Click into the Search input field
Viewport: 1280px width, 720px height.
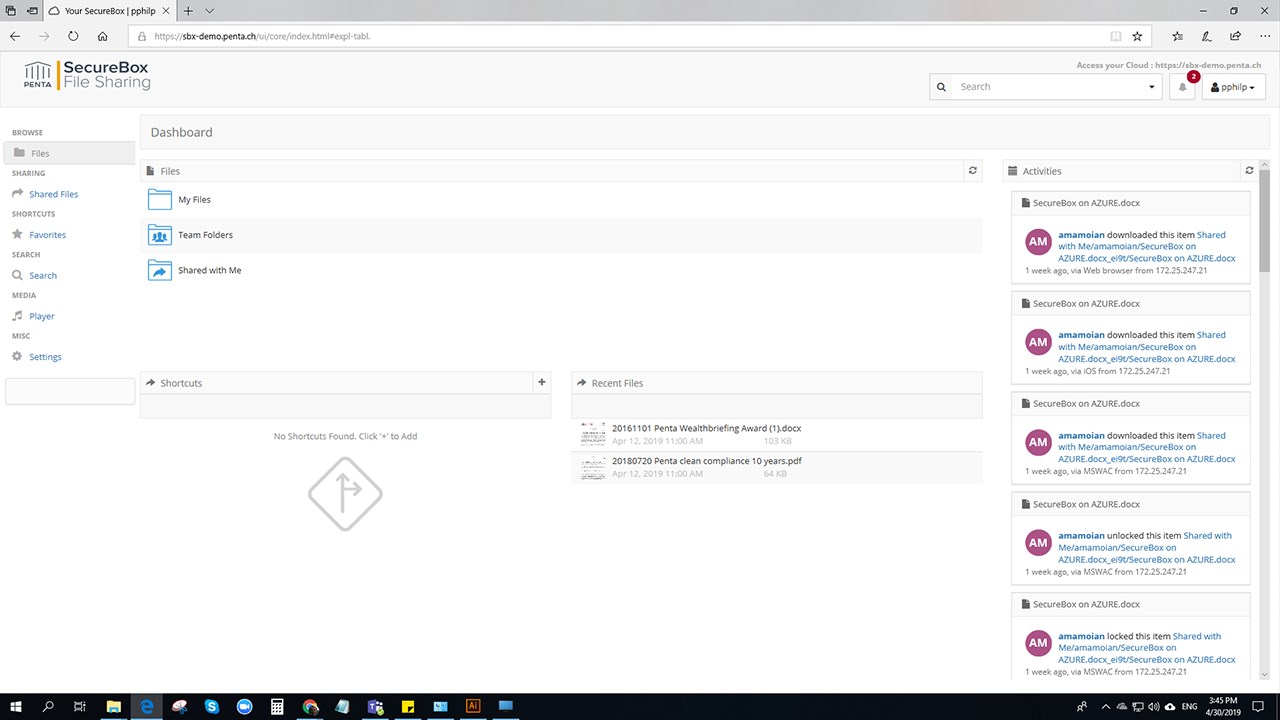[1048, 87]
